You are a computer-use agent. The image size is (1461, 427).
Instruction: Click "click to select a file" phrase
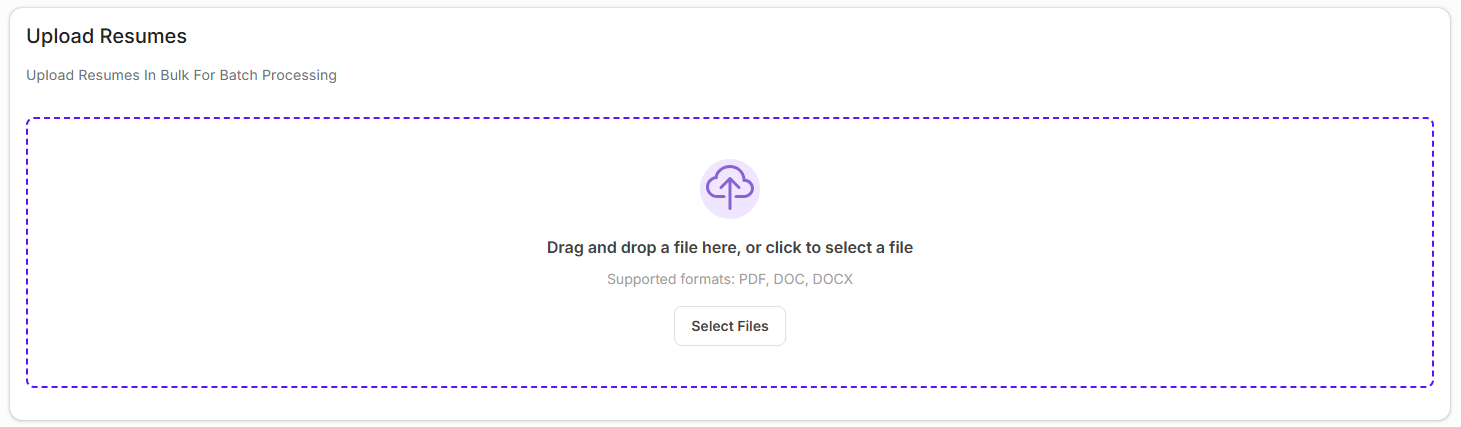click(839, 247)
